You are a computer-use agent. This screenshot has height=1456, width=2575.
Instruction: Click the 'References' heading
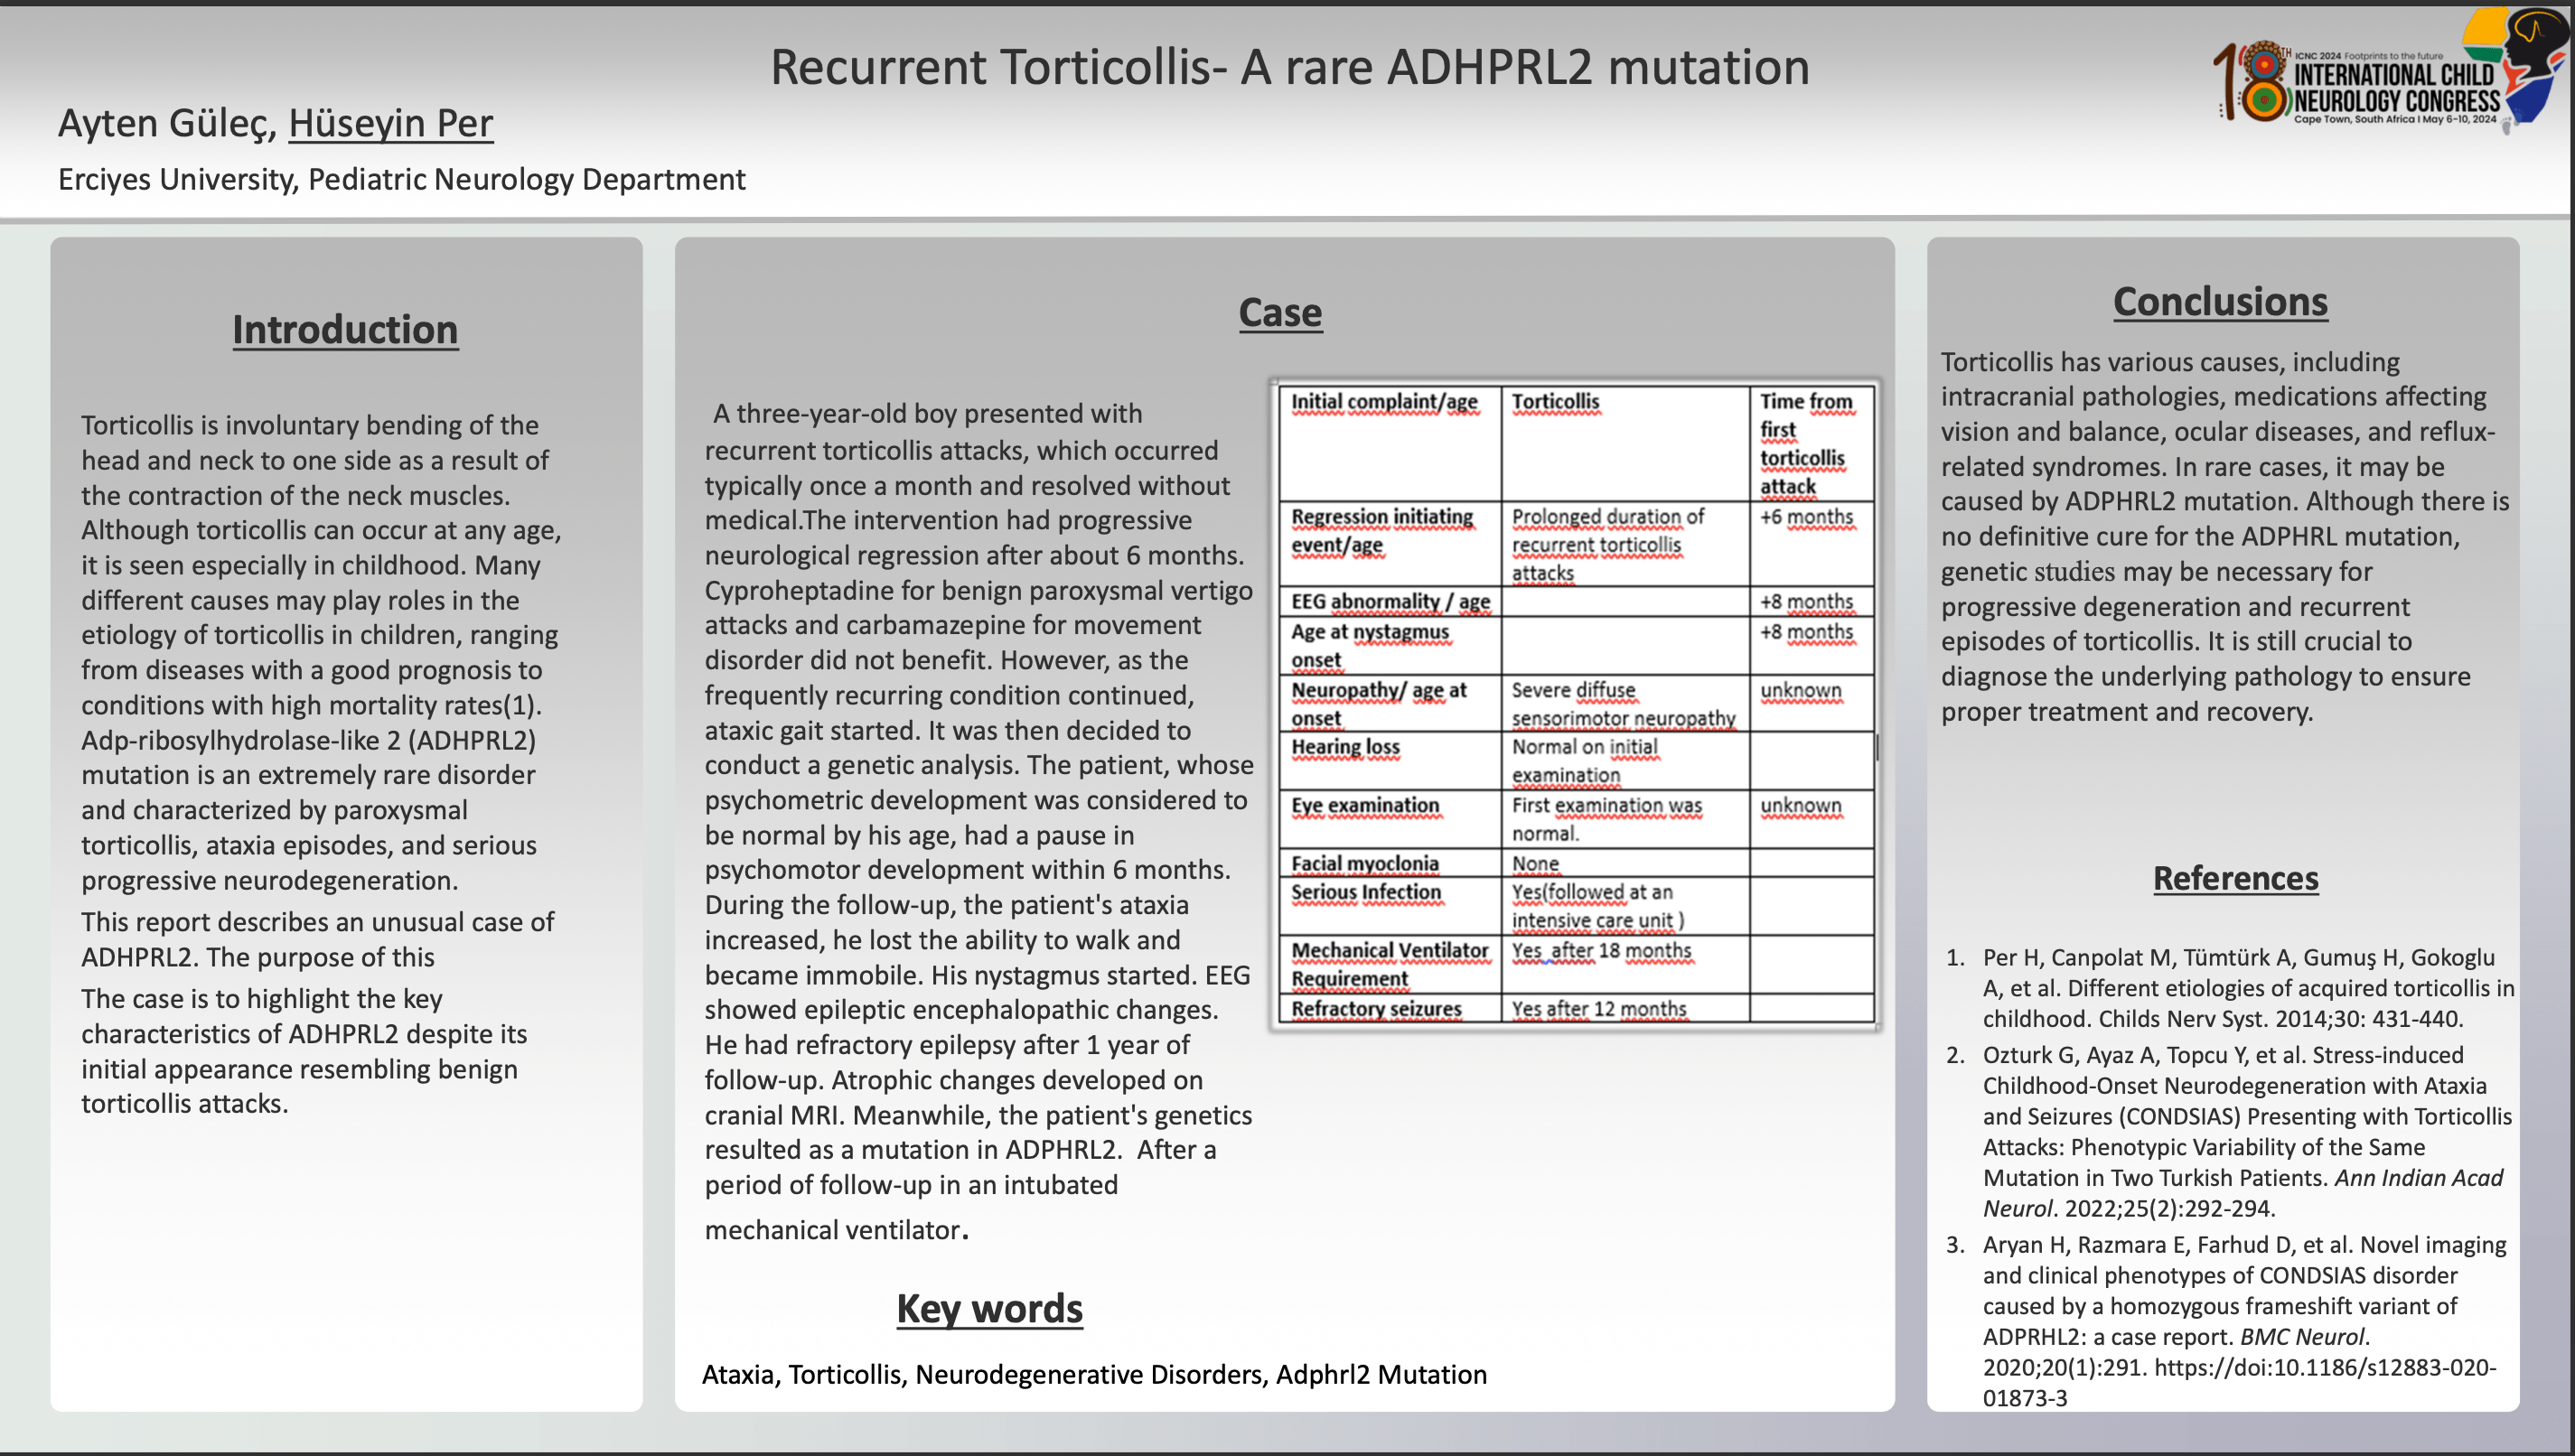click(2235, 877)
